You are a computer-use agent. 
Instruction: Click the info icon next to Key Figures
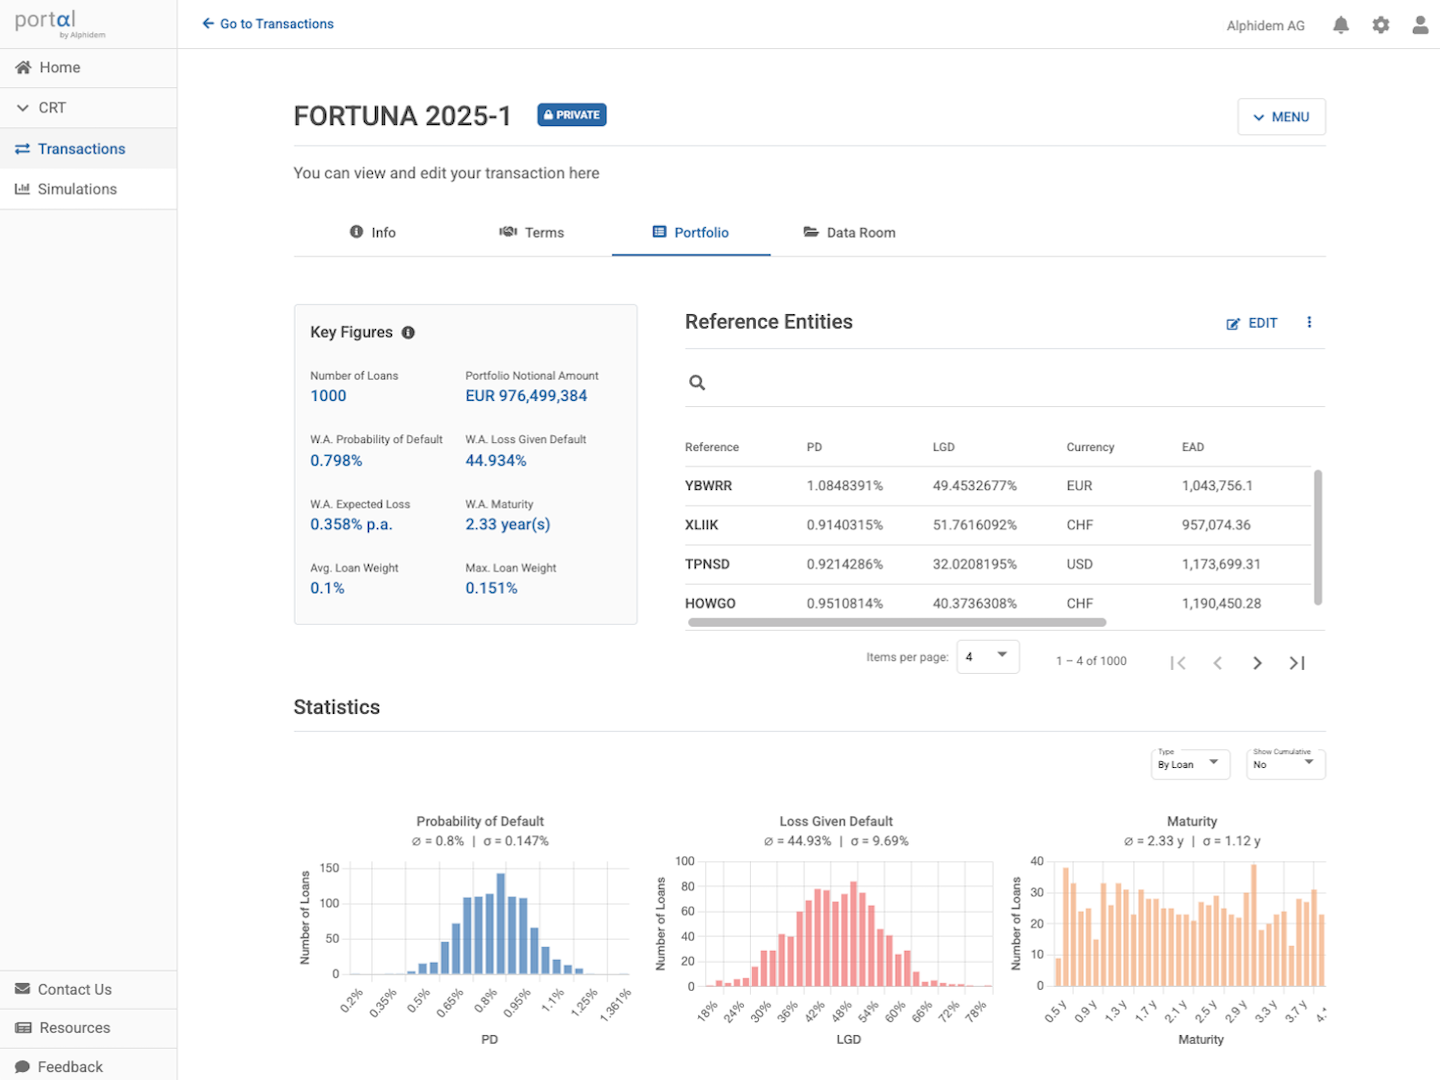[407, 332]
